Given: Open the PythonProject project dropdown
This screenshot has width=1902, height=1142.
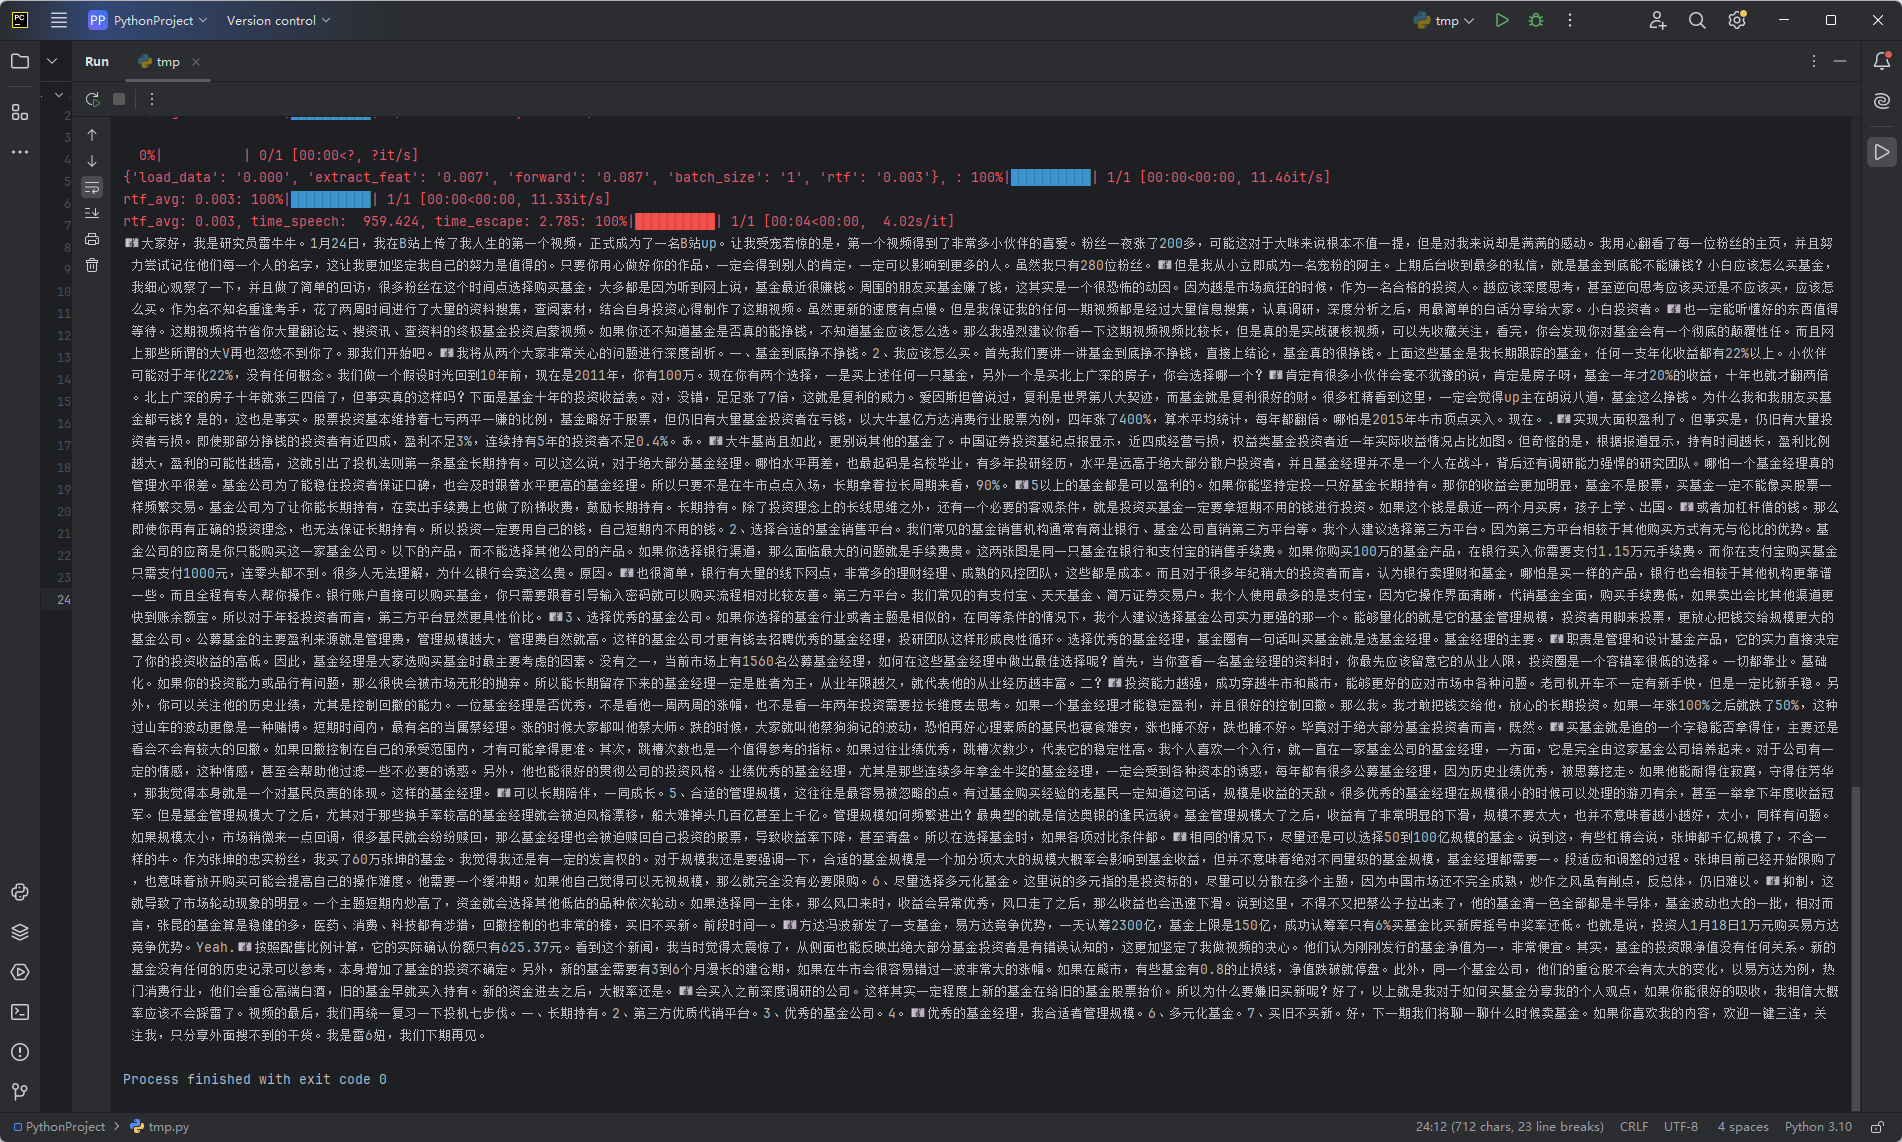Looking at the screenshot, I should pyautogui.click(x=147, y=20).
